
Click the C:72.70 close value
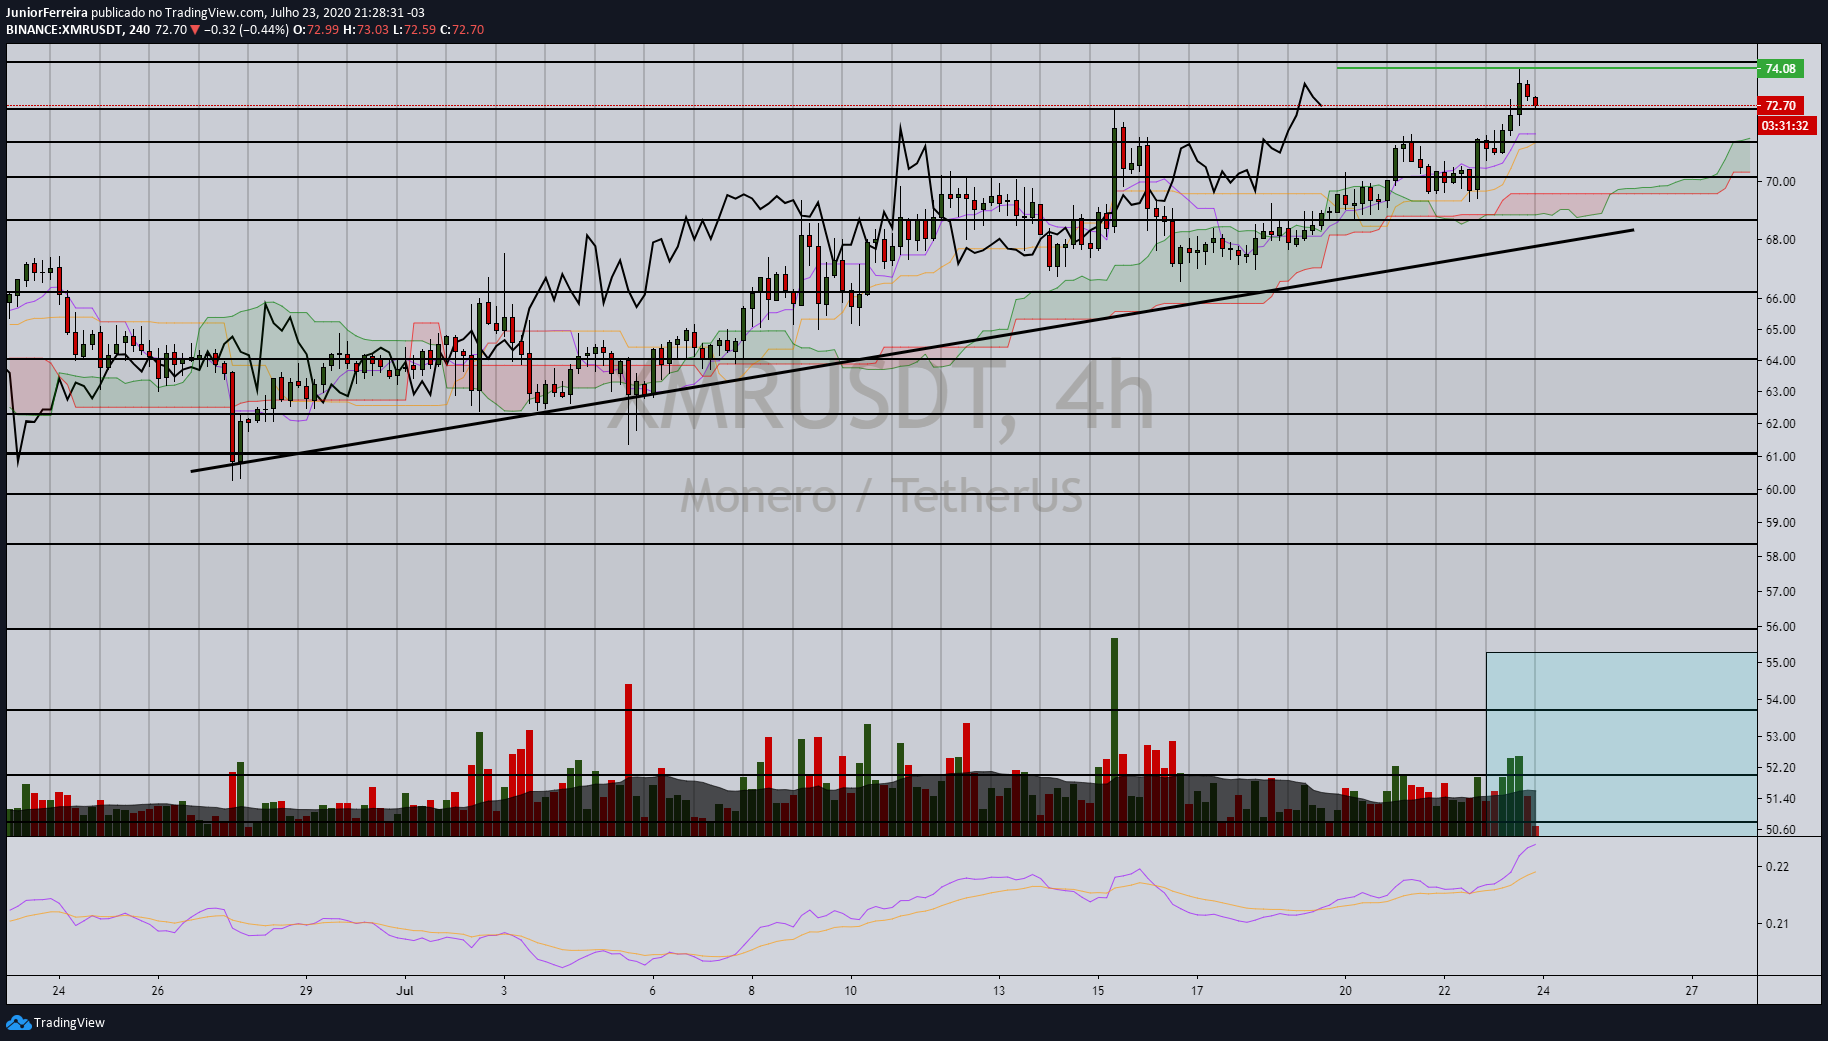462,29
